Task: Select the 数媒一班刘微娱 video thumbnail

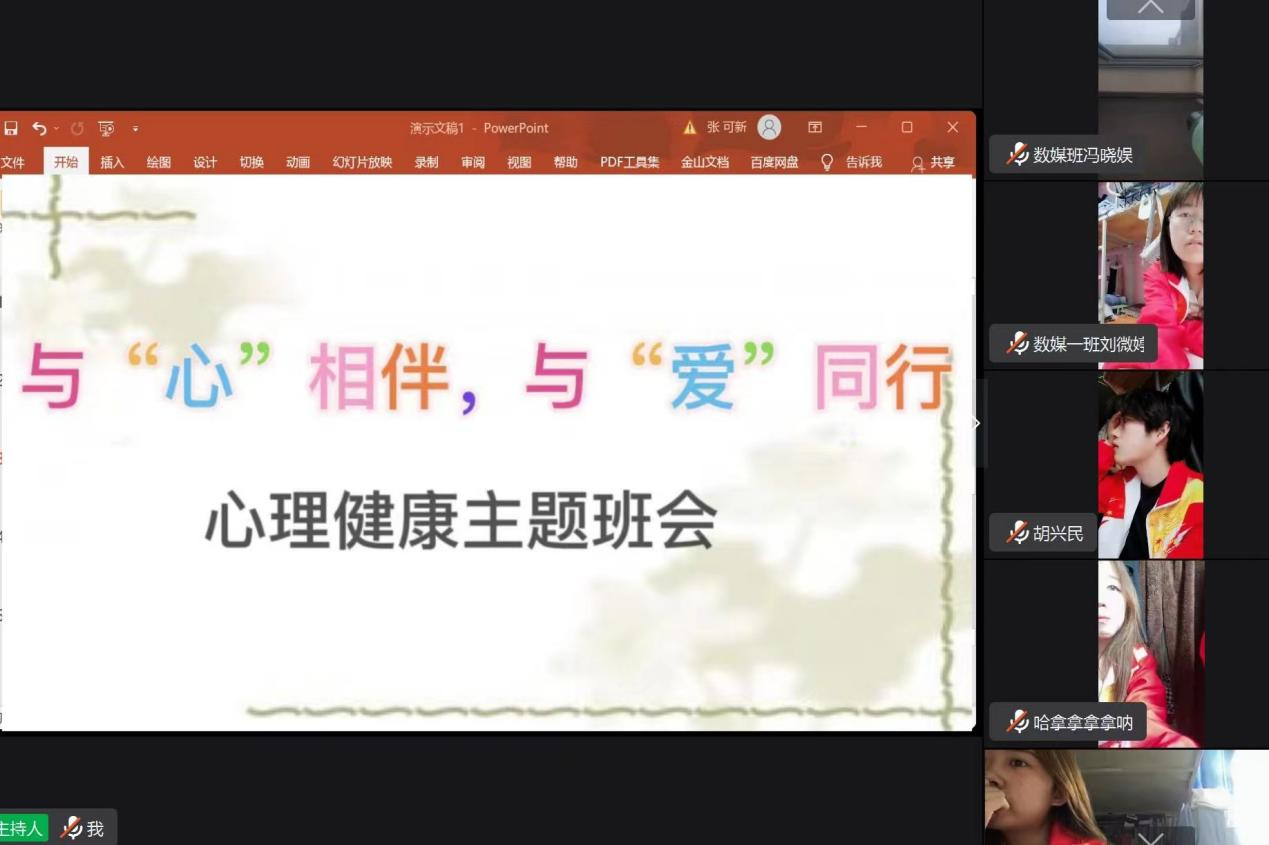Action: coord(1150,275)
